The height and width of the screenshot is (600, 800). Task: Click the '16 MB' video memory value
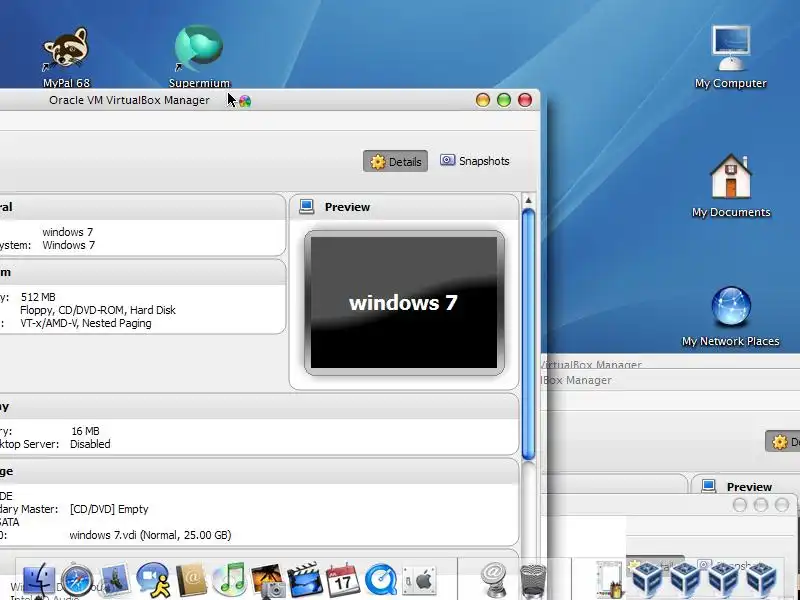[x=85, y=431]
